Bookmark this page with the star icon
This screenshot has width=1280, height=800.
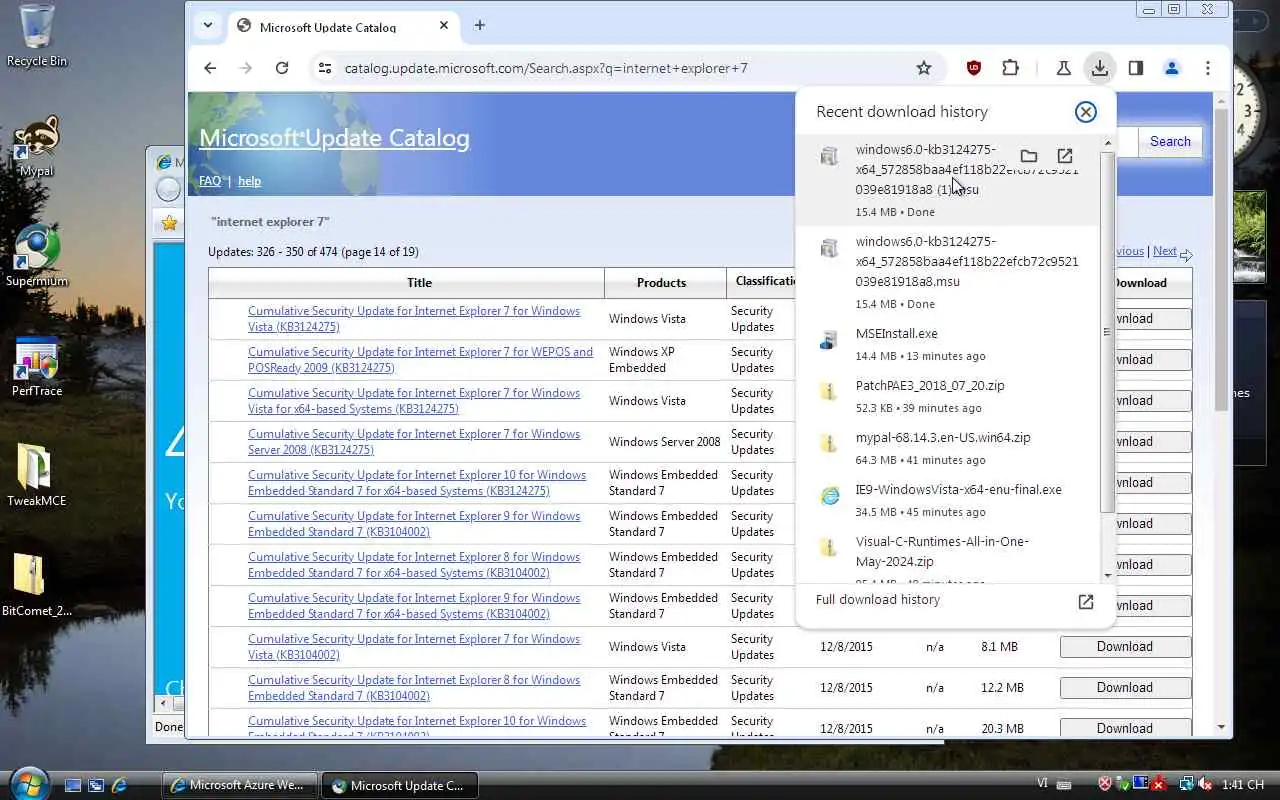(924, 68)
